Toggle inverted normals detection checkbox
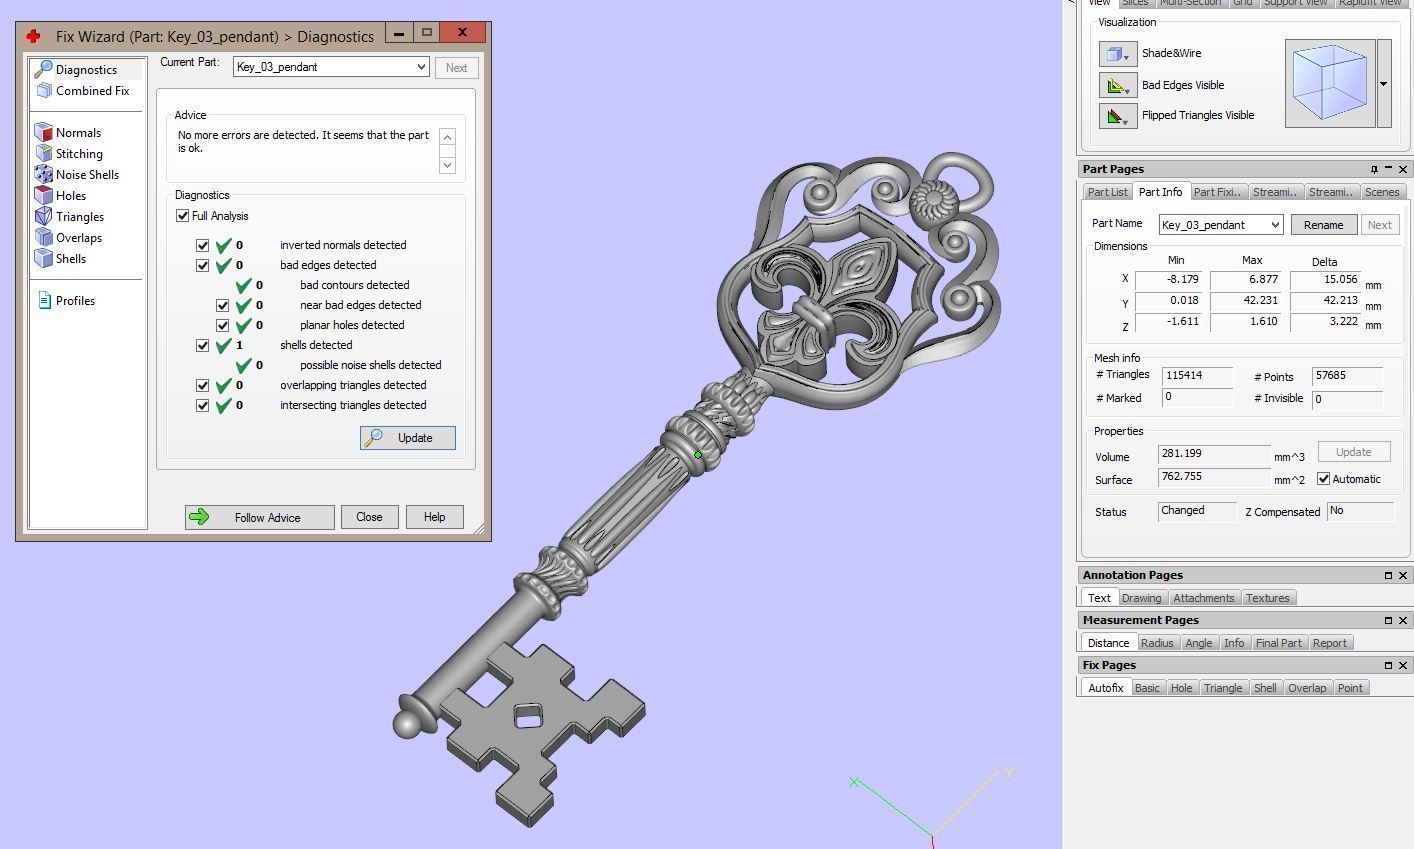The height and width of the screenshot is (849, 1414). [x=203, y=245]
